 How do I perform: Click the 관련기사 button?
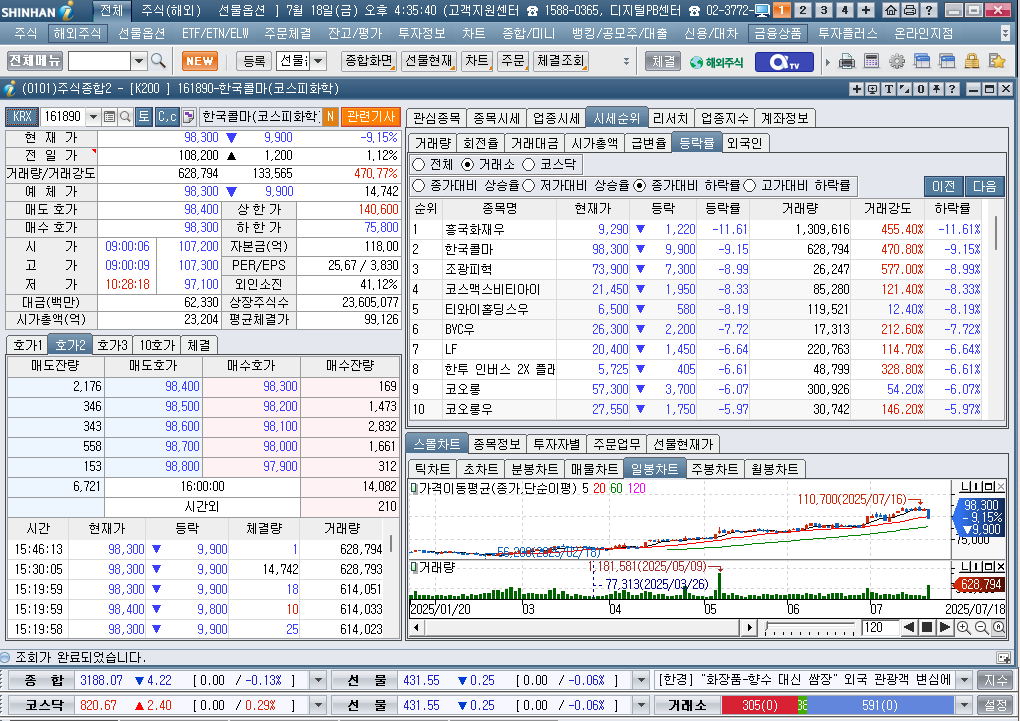[x=371, y=116]
